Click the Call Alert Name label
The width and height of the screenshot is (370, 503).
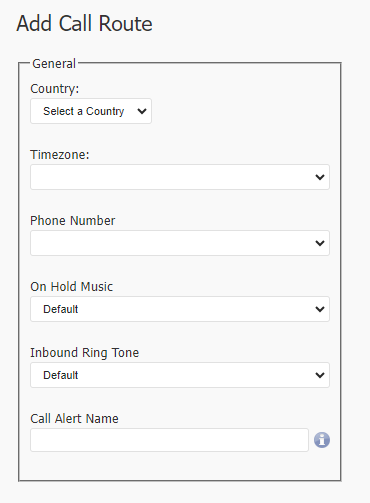coord(74,419)
